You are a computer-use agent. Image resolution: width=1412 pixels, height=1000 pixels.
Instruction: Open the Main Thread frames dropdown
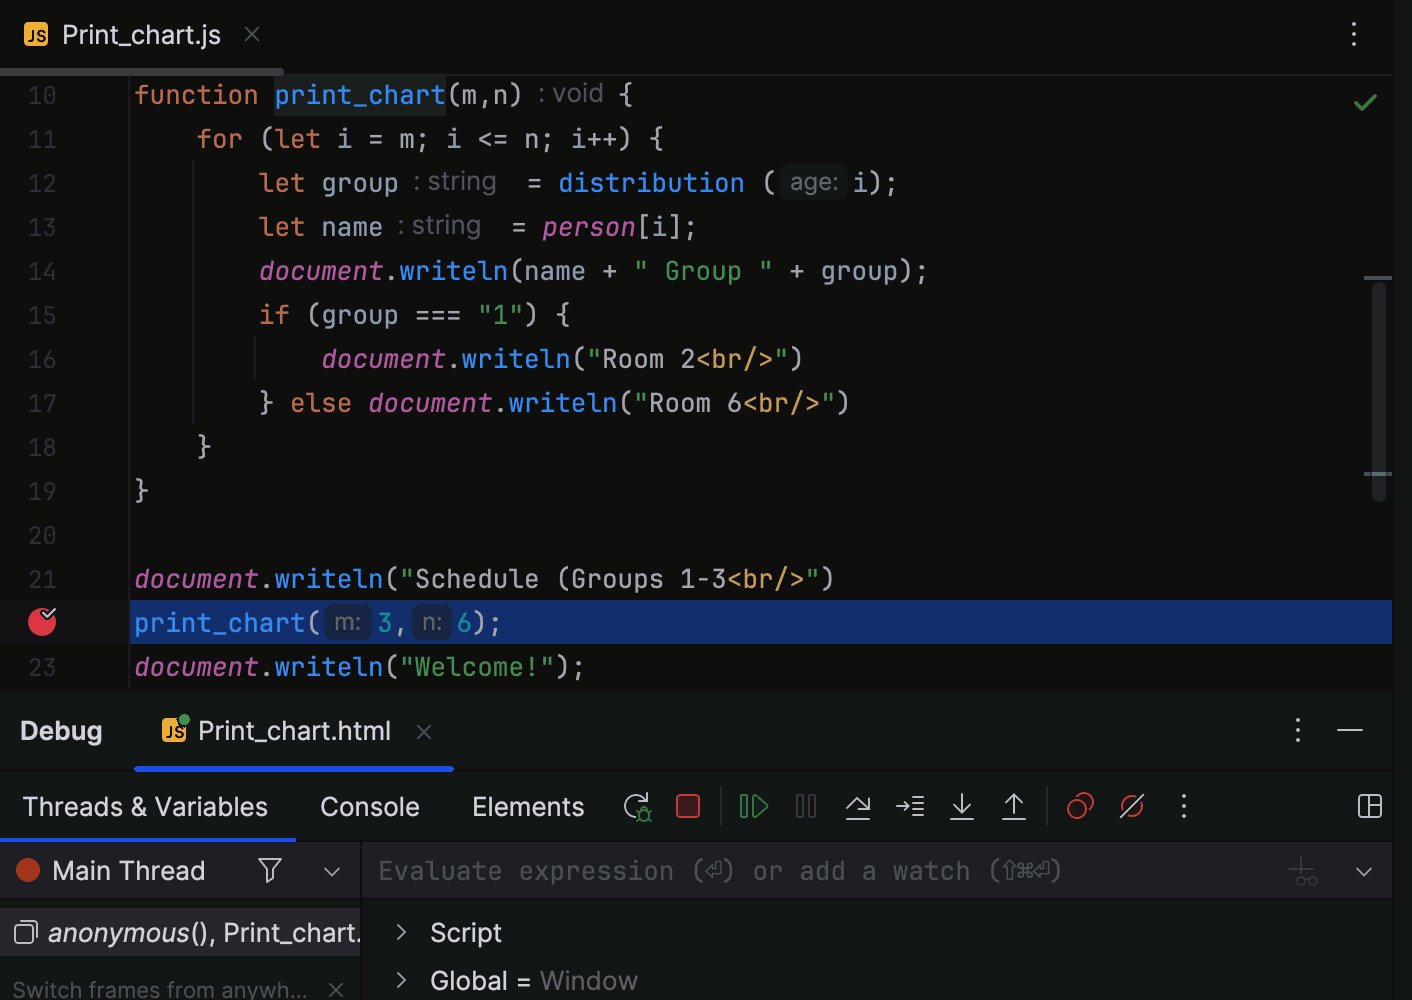tap(331, 870)
